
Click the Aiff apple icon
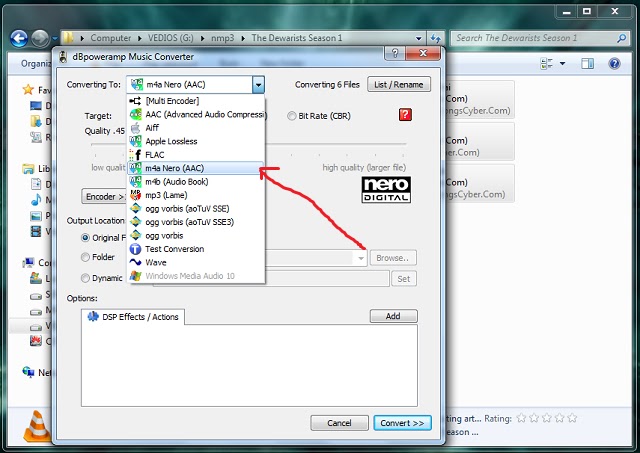tap(135, 128)
